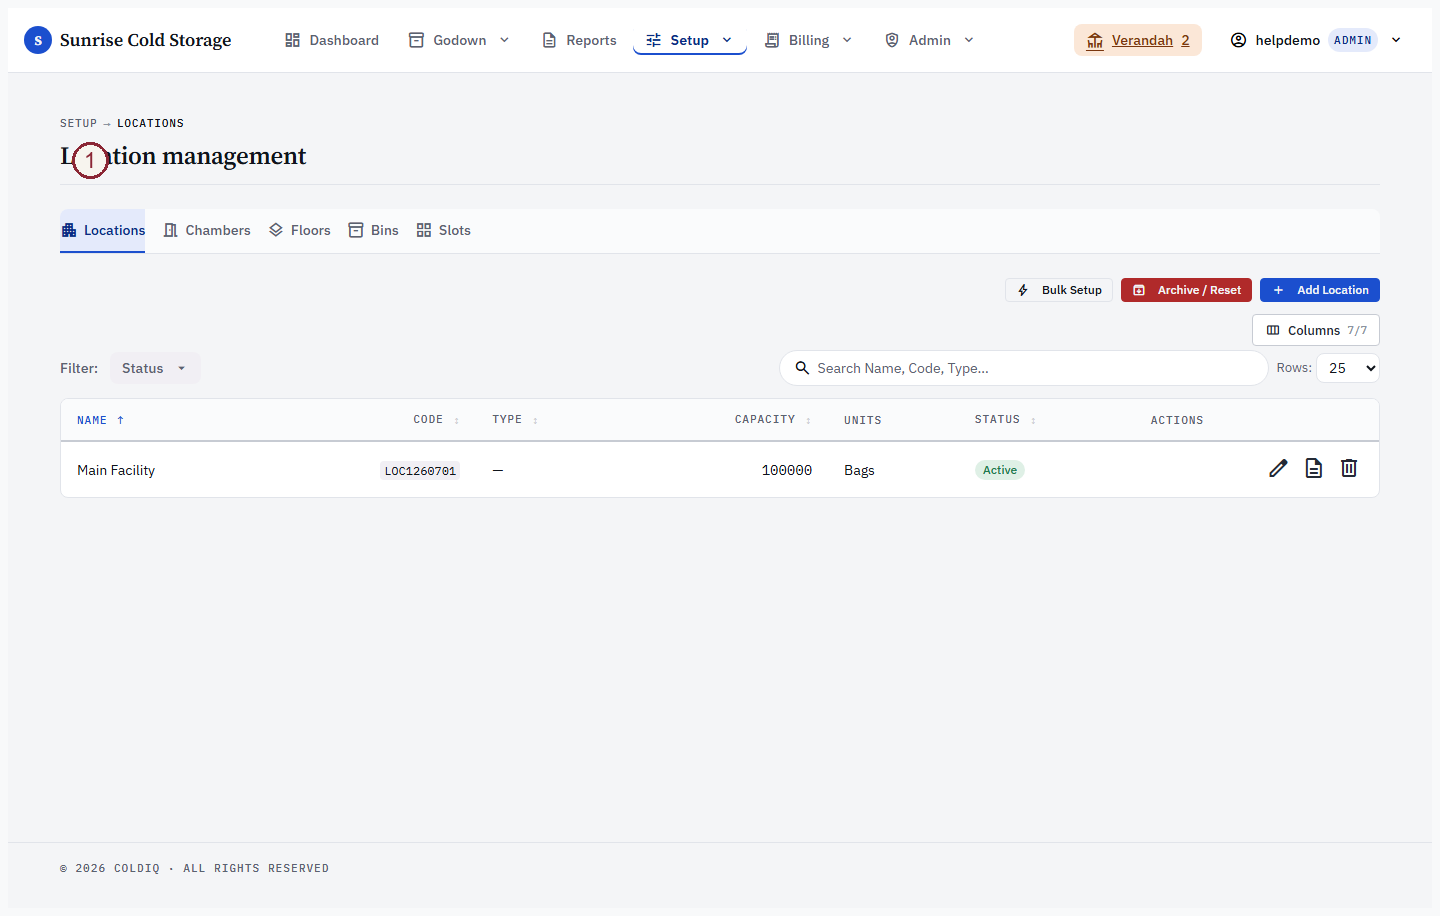Click the LOC1260701 code badge
The image size is (1440, 916).
[420, 471]
